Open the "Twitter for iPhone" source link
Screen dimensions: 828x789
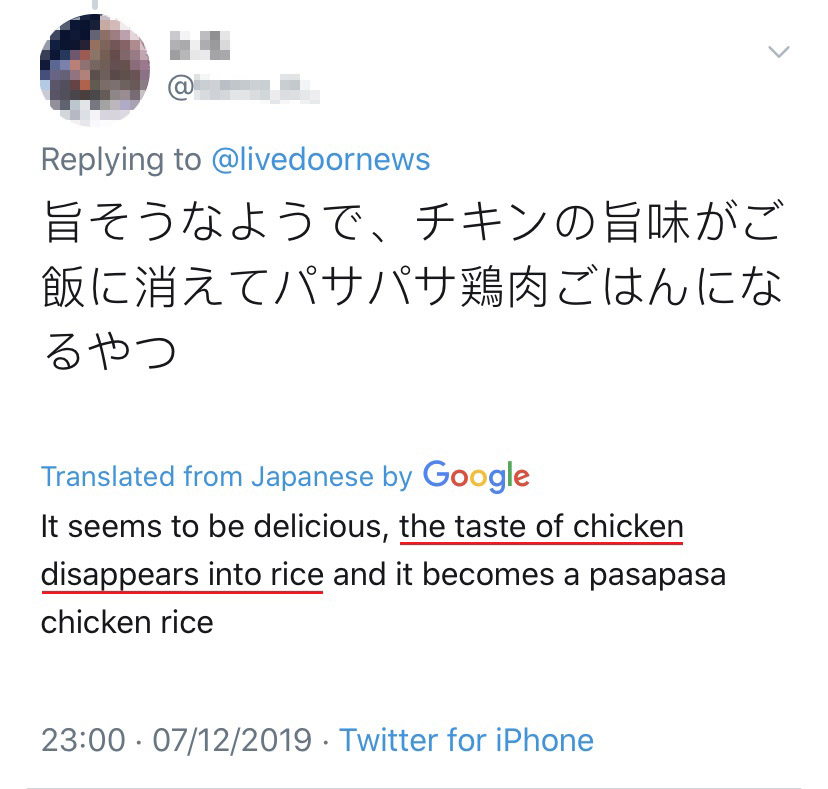pyautogui.click(x=466, y=740)
